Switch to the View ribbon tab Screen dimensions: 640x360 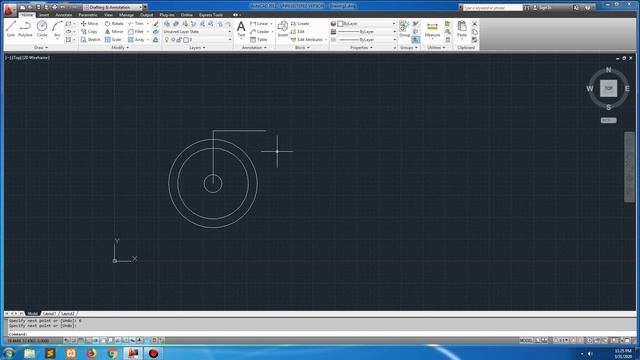[108, 15]
